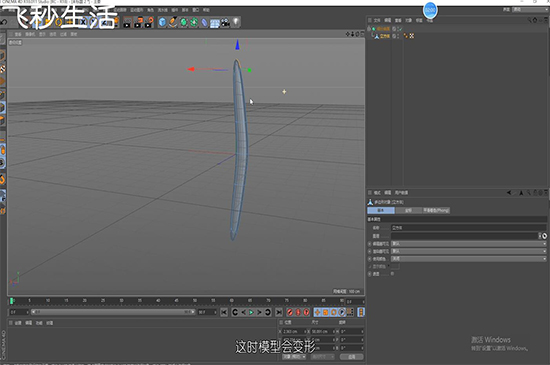The height and width of the screenshot is (365, 550).
Task: Toggle Keyframe Selection red button
Action: pyautogui.click(x=307, y=312)
